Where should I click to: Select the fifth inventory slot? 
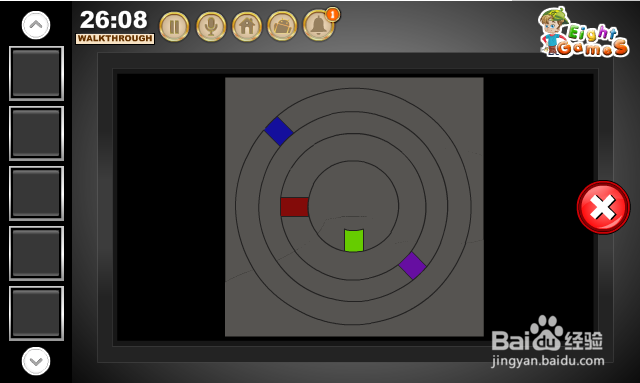[x=36, y=314]
